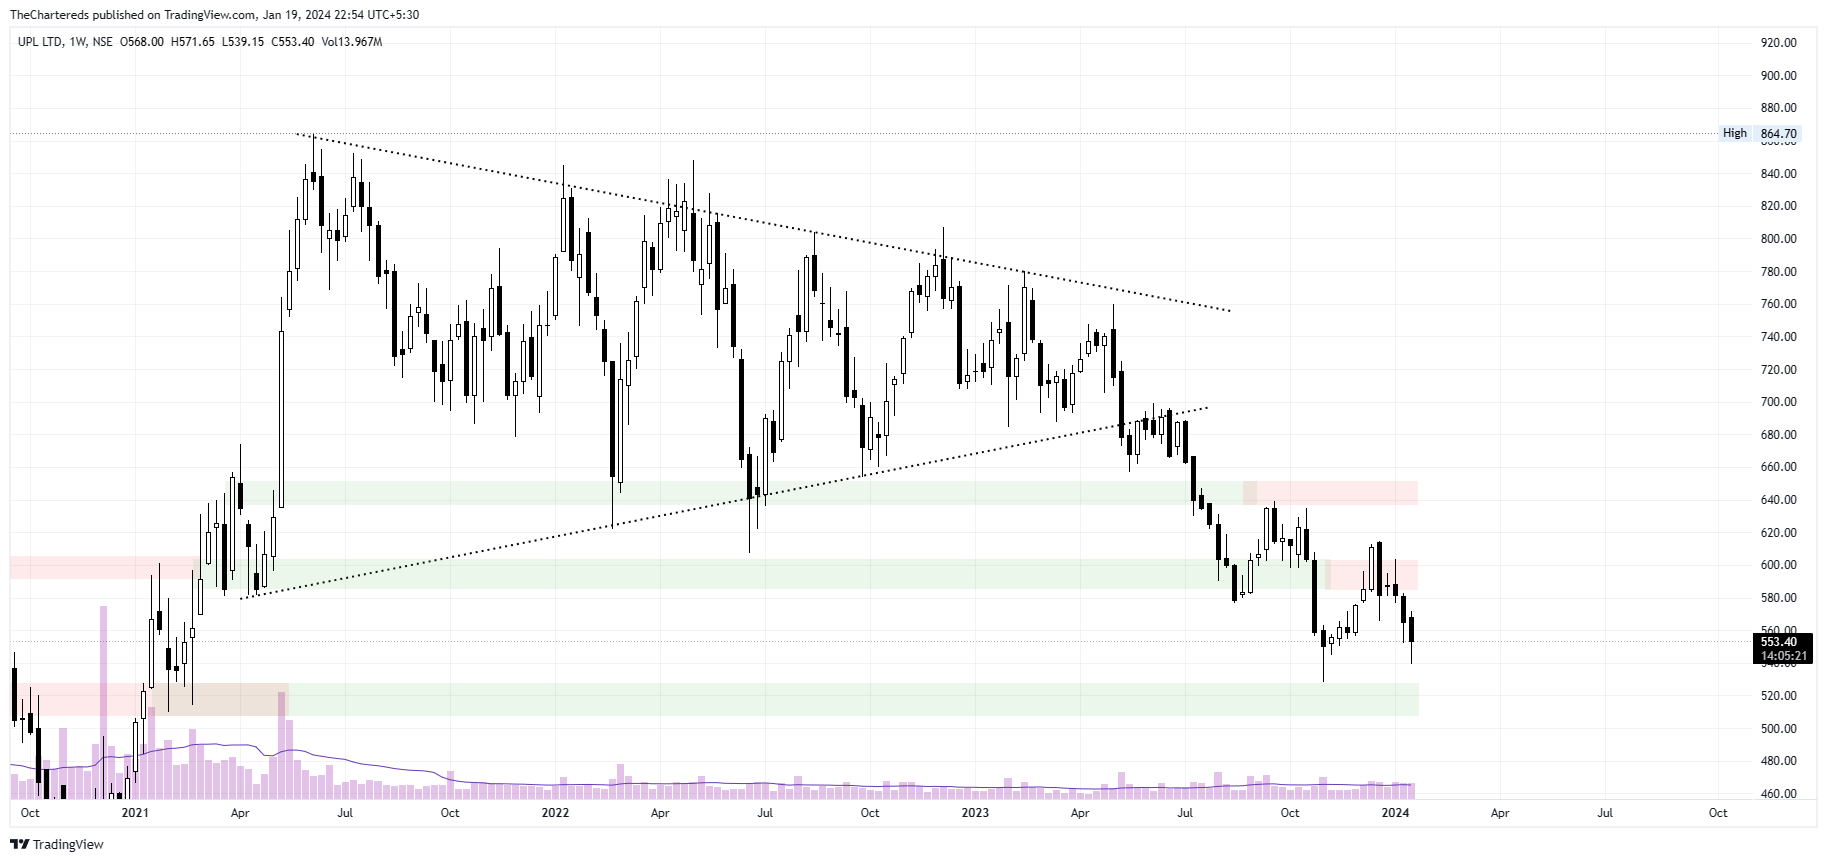Click the bar countdown 14:05:21

[x=1784, y=656]
